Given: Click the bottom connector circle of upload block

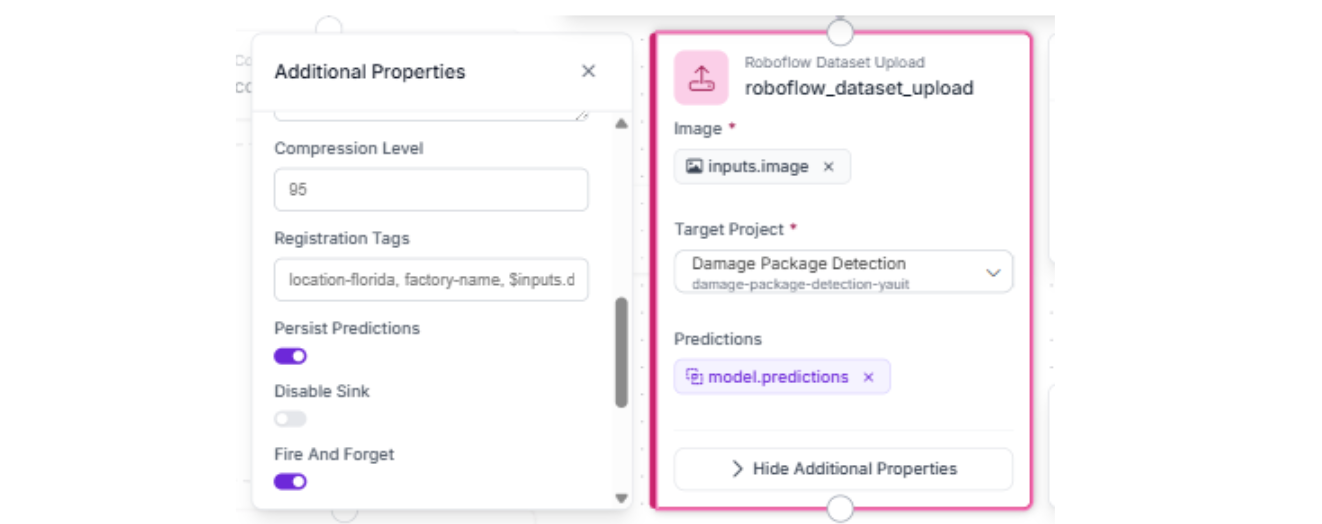Looking at the screenshot, I should click(x=840, y=508).
